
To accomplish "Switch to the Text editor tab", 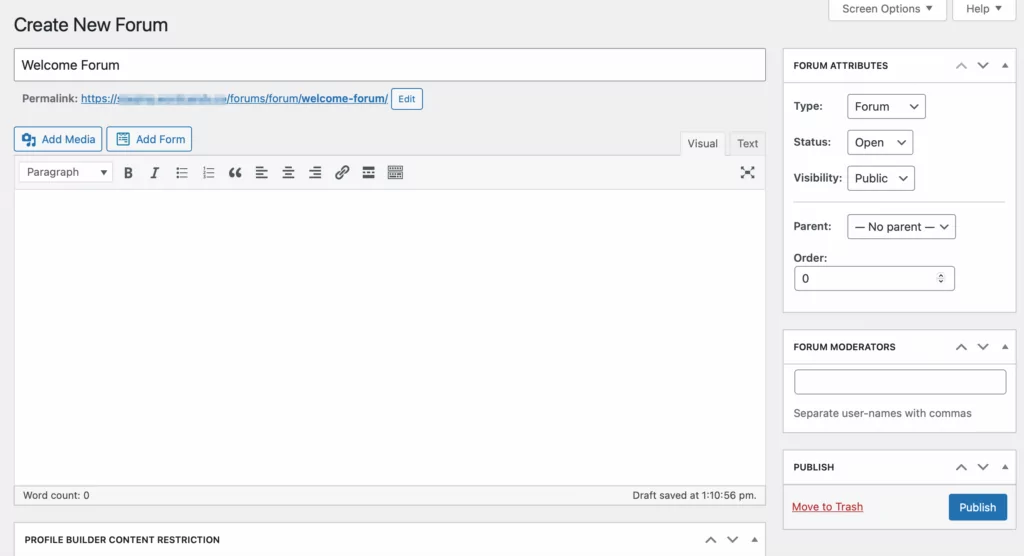I will [747, 144].
